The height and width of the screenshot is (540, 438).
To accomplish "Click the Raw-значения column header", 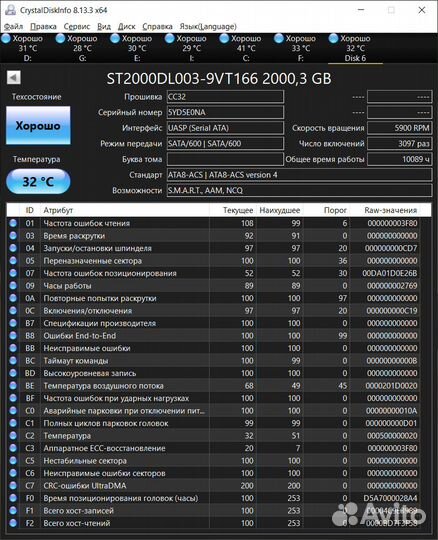I will [x=390, y=210].
